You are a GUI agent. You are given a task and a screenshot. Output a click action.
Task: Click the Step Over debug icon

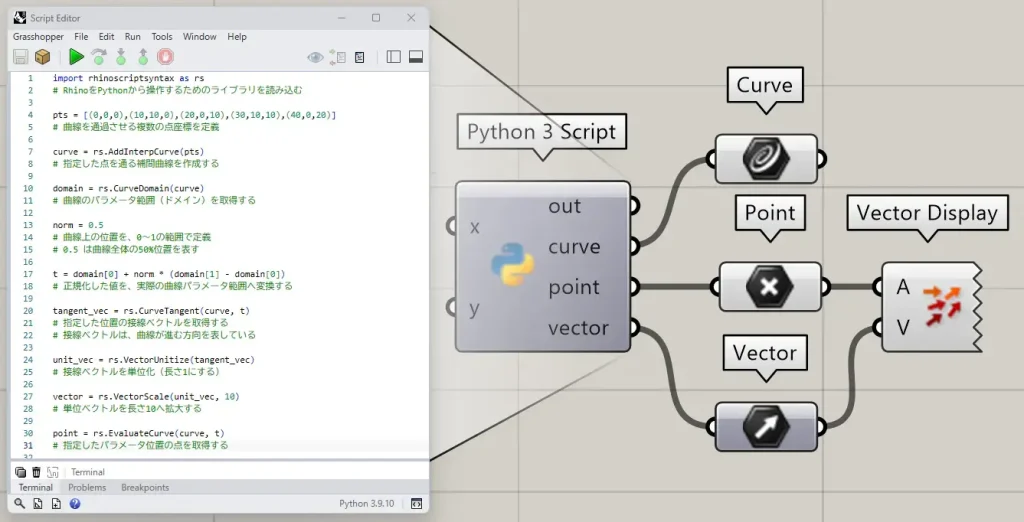point(99,57)
